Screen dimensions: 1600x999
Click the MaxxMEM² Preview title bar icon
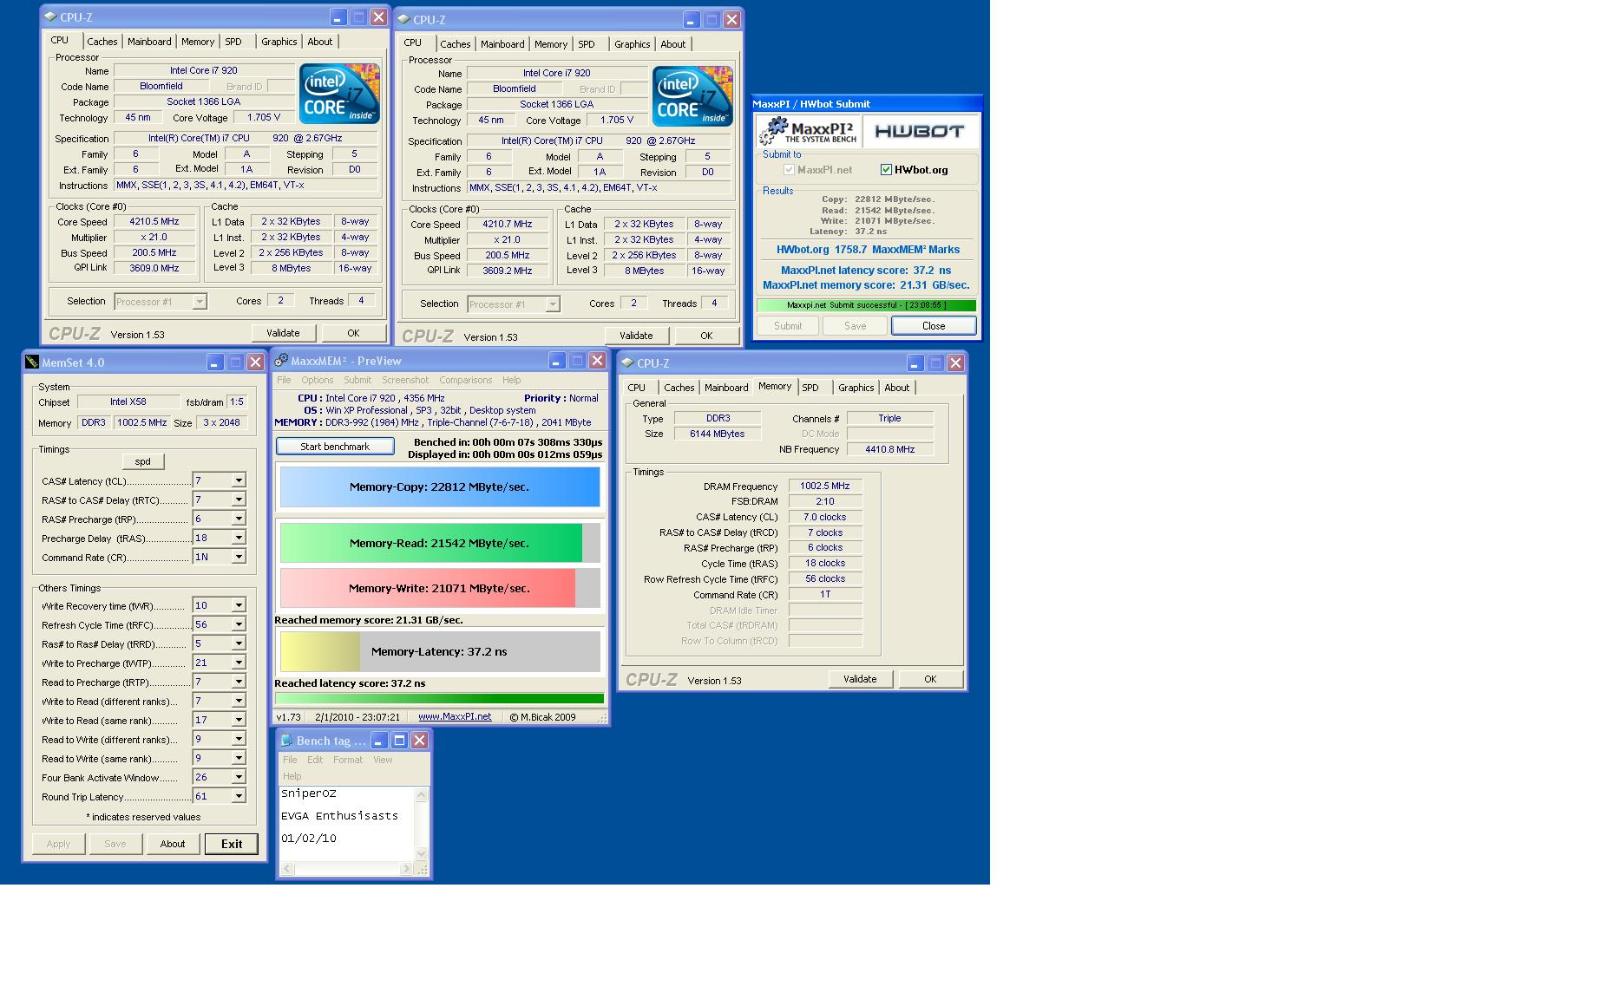282,361
